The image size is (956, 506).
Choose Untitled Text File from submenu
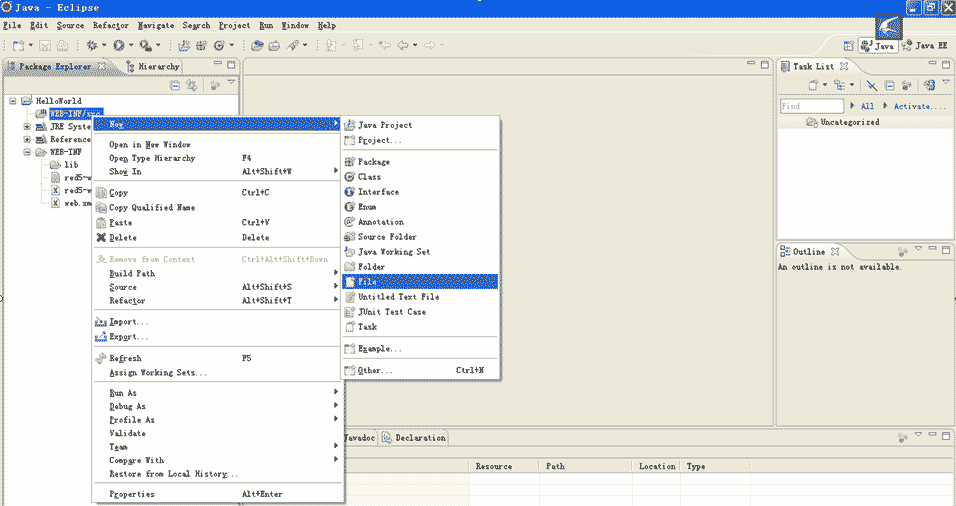[x=420, y=297]
